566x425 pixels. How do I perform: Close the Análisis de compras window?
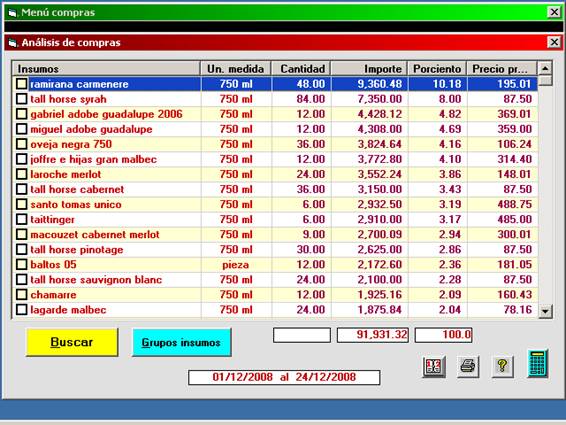click(x=554, y=42)
